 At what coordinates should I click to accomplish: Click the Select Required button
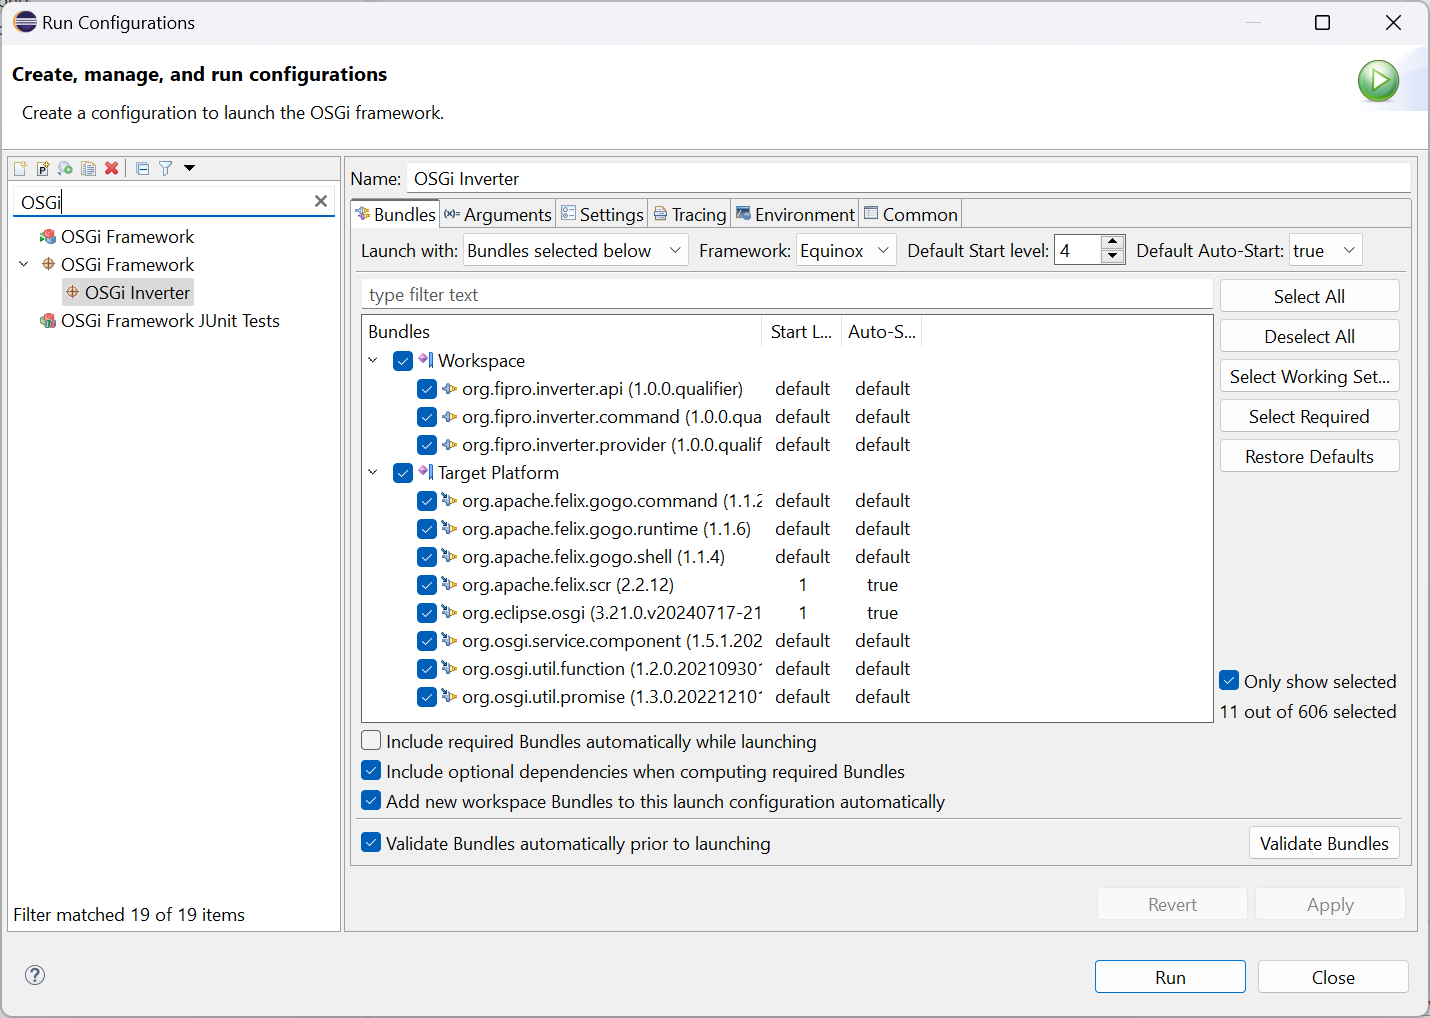[x=1309, y=416]
